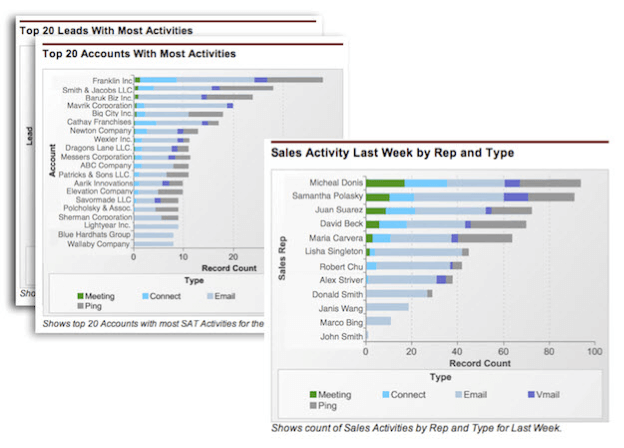Select the Franklin Inc account label
The height and width of the screenshot is (448, 624).
click(x=111, y=80)
